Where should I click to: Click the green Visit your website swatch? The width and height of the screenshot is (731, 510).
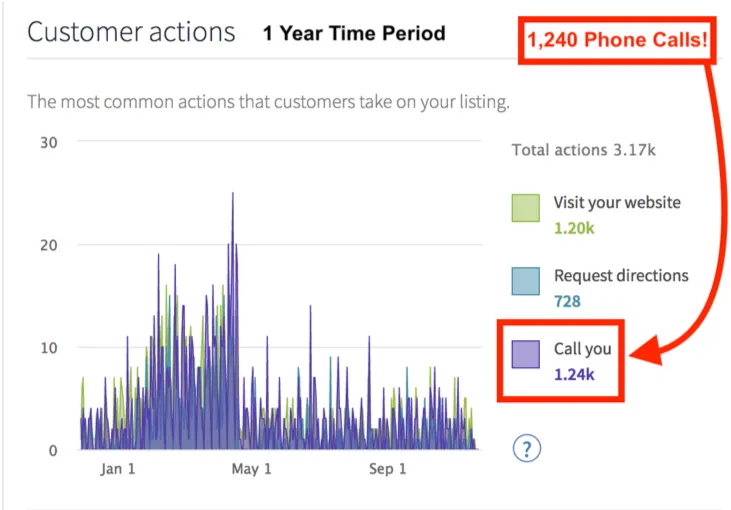(x=526, y=208)
